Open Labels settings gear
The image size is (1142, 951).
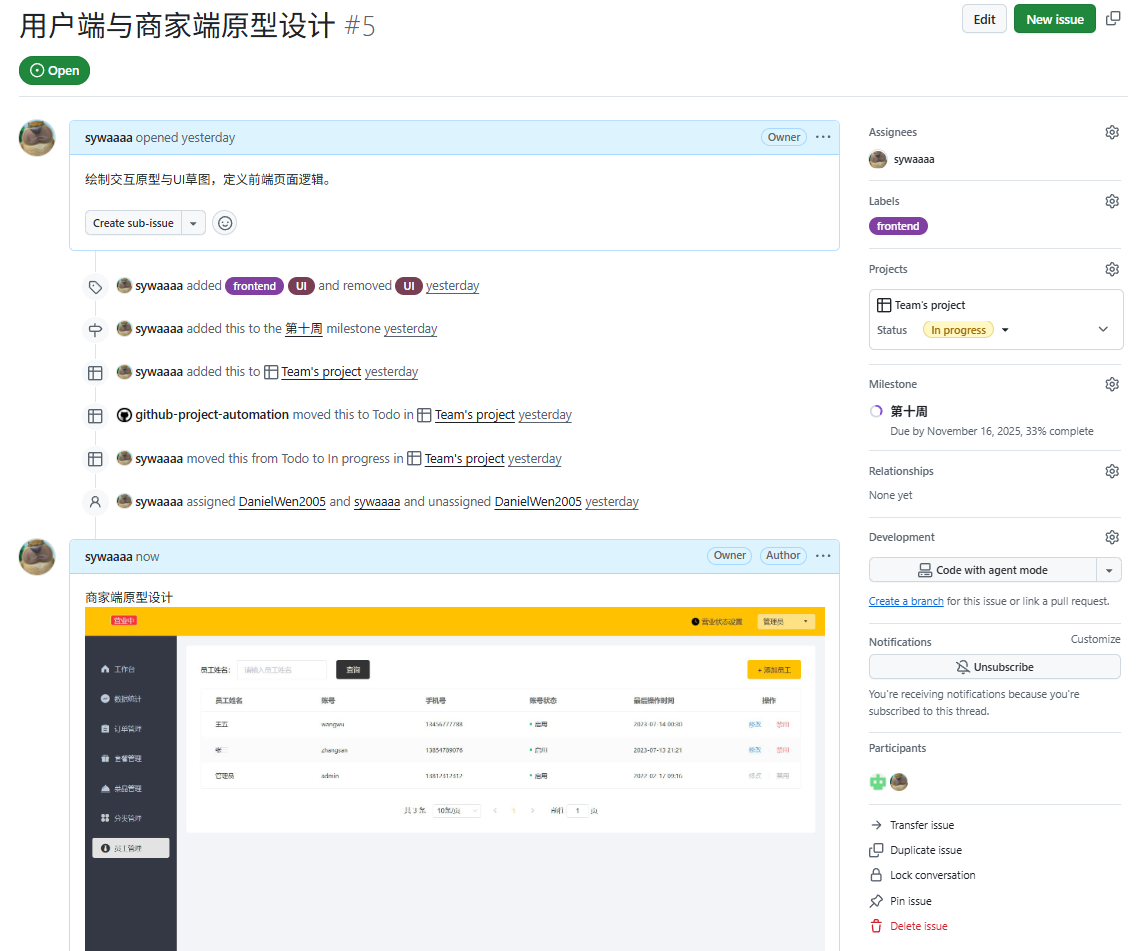pyautogui.click(x=1111, y=201)
